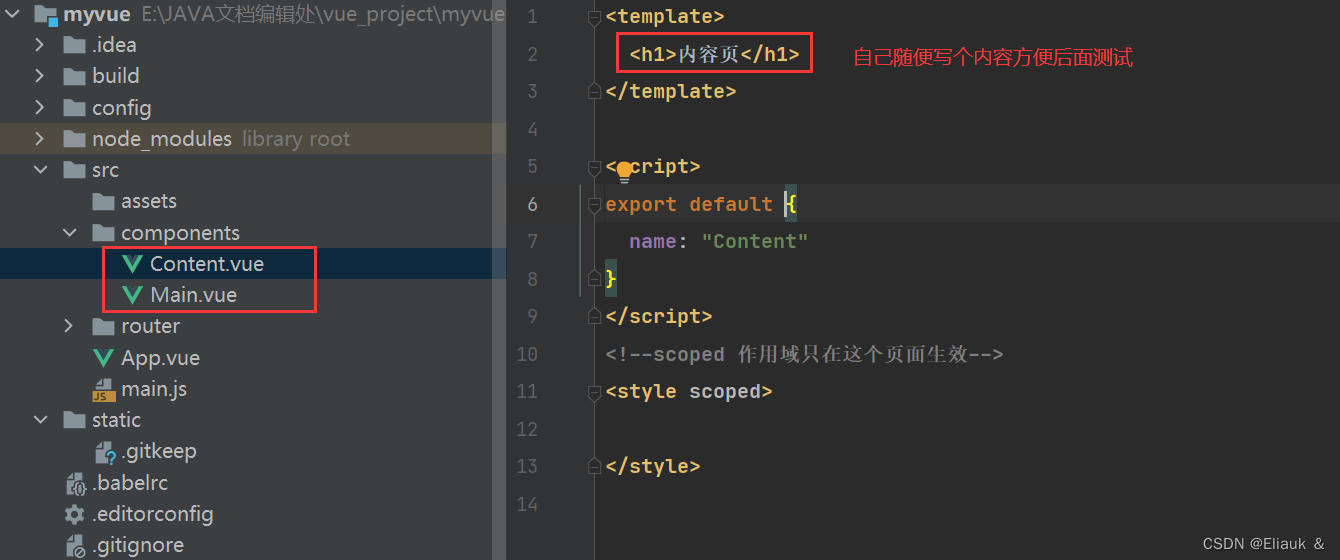Expand the node_modules folder chevron

(x=40, y=139)
